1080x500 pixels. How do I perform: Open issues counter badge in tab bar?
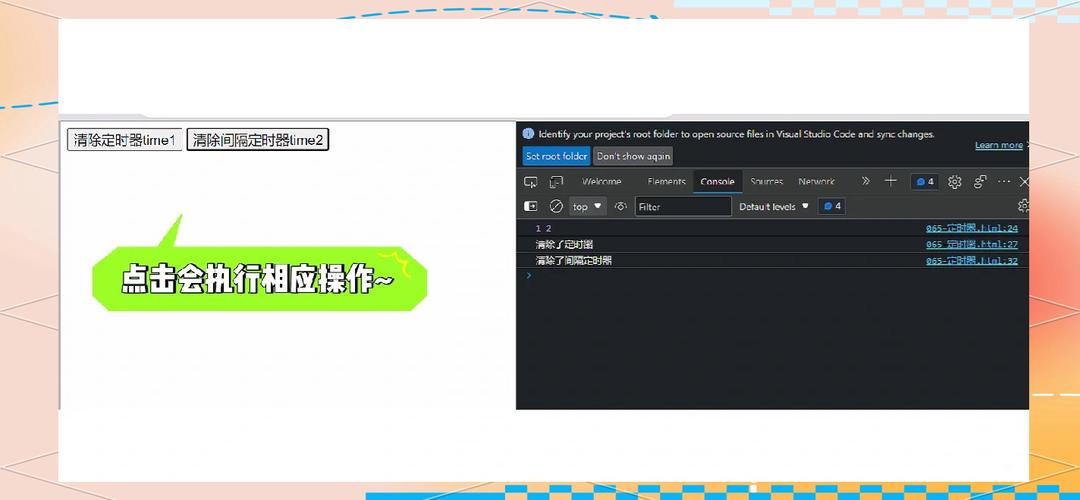coord(925,182)
